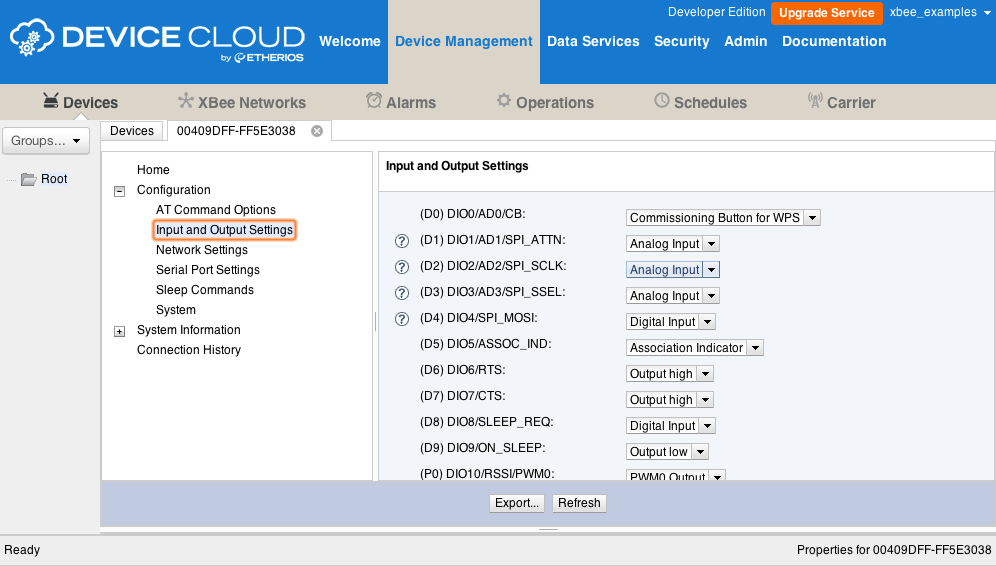Open Connection History
996x566 pixels.
(189, 350)
